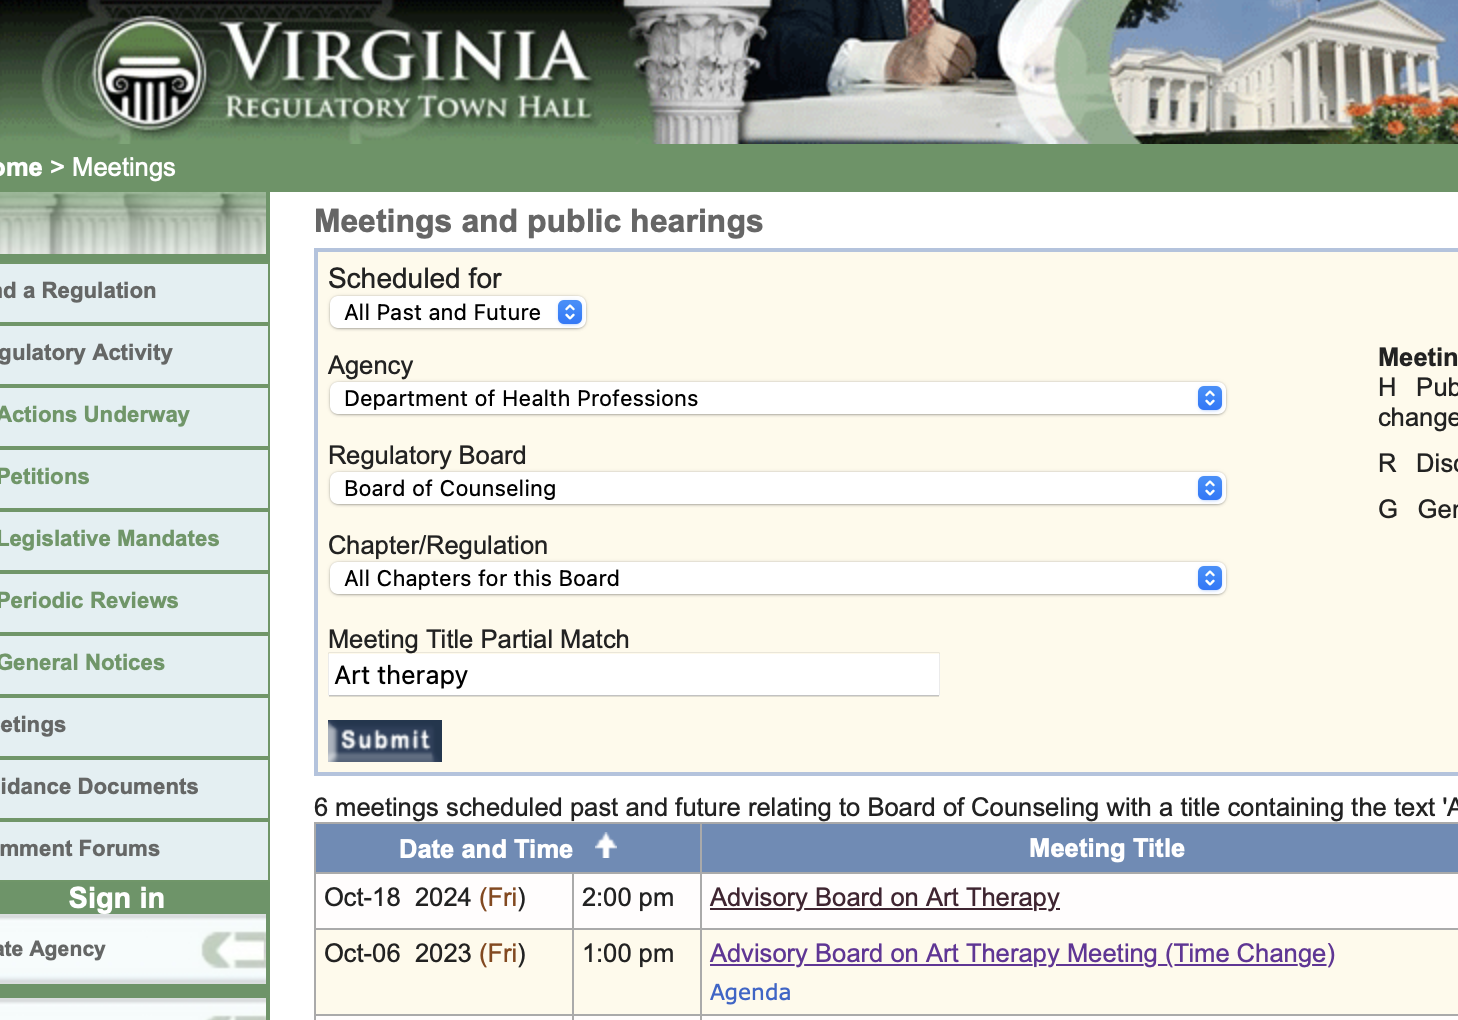Image resolution: width=1458 pixels, height=1020 pixels.
Task: Navigate to Petitions in the sidebar
Action: click(x=45, y=477)
